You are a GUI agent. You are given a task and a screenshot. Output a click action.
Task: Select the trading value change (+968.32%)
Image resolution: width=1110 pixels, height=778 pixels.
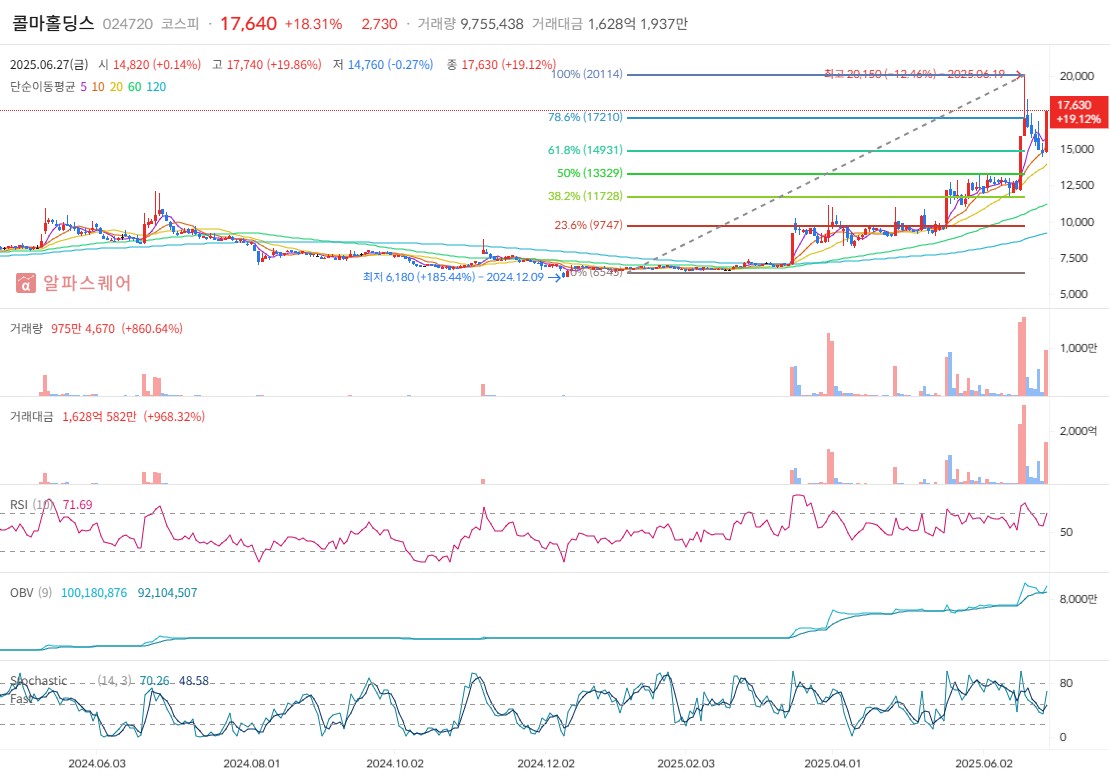pyautogui.click(x=174, y=417)
